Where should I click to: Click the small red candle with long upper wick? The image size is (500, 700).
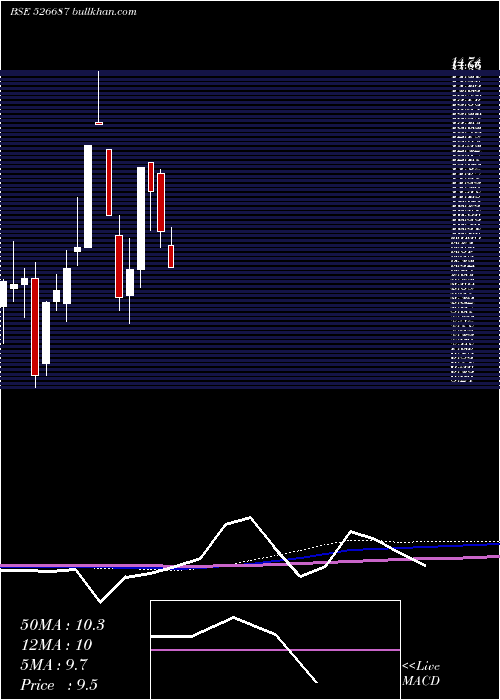pos(99,123)
